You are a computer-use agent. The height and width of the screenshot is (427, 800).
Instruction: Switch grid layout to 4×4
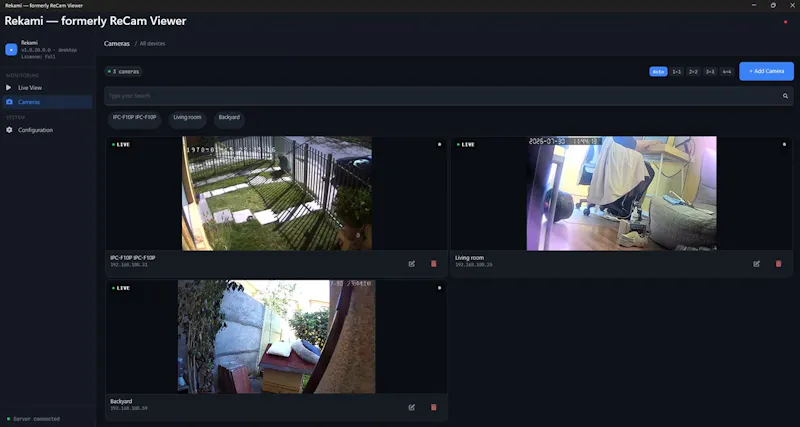727,72
